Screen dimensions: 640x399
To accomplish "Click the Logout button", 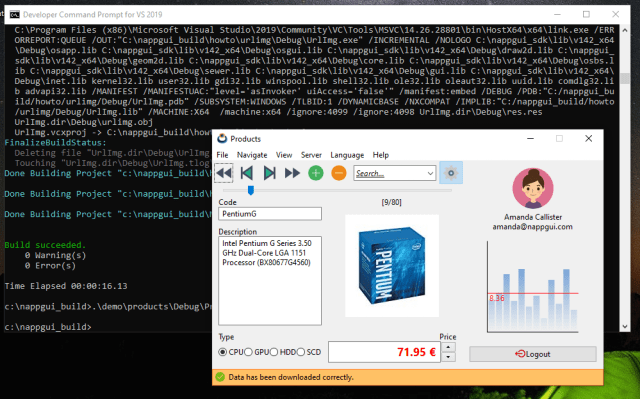I will point(533,354).
